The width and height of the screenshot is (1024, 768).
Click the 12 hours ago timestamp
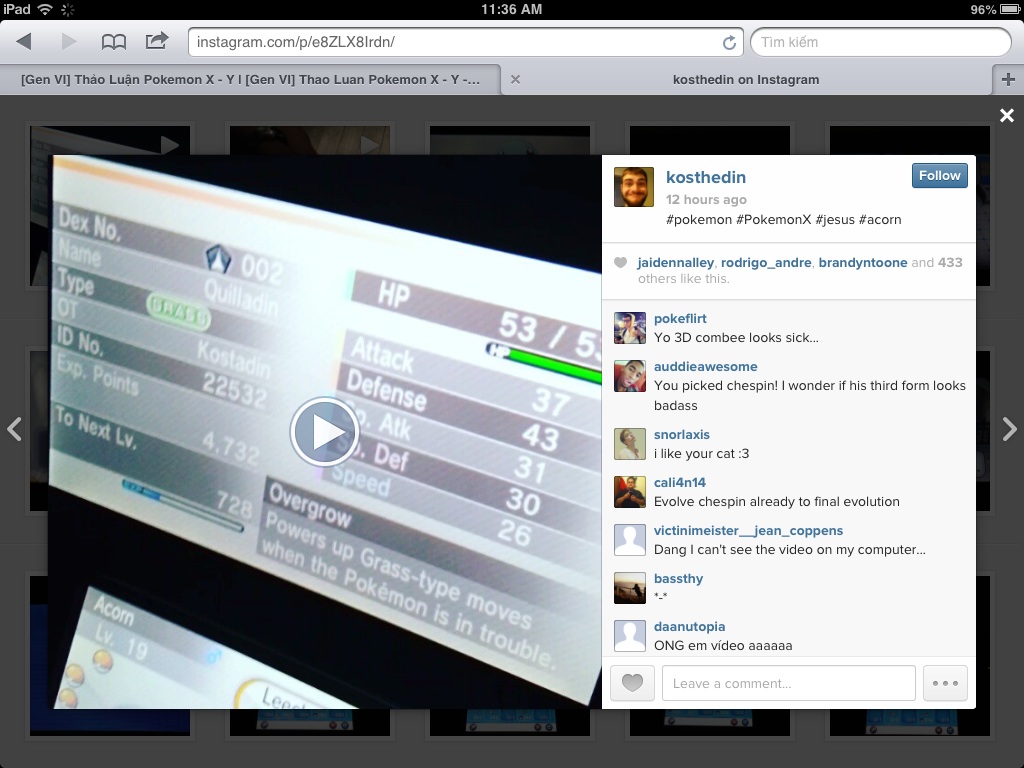[706, 200]
